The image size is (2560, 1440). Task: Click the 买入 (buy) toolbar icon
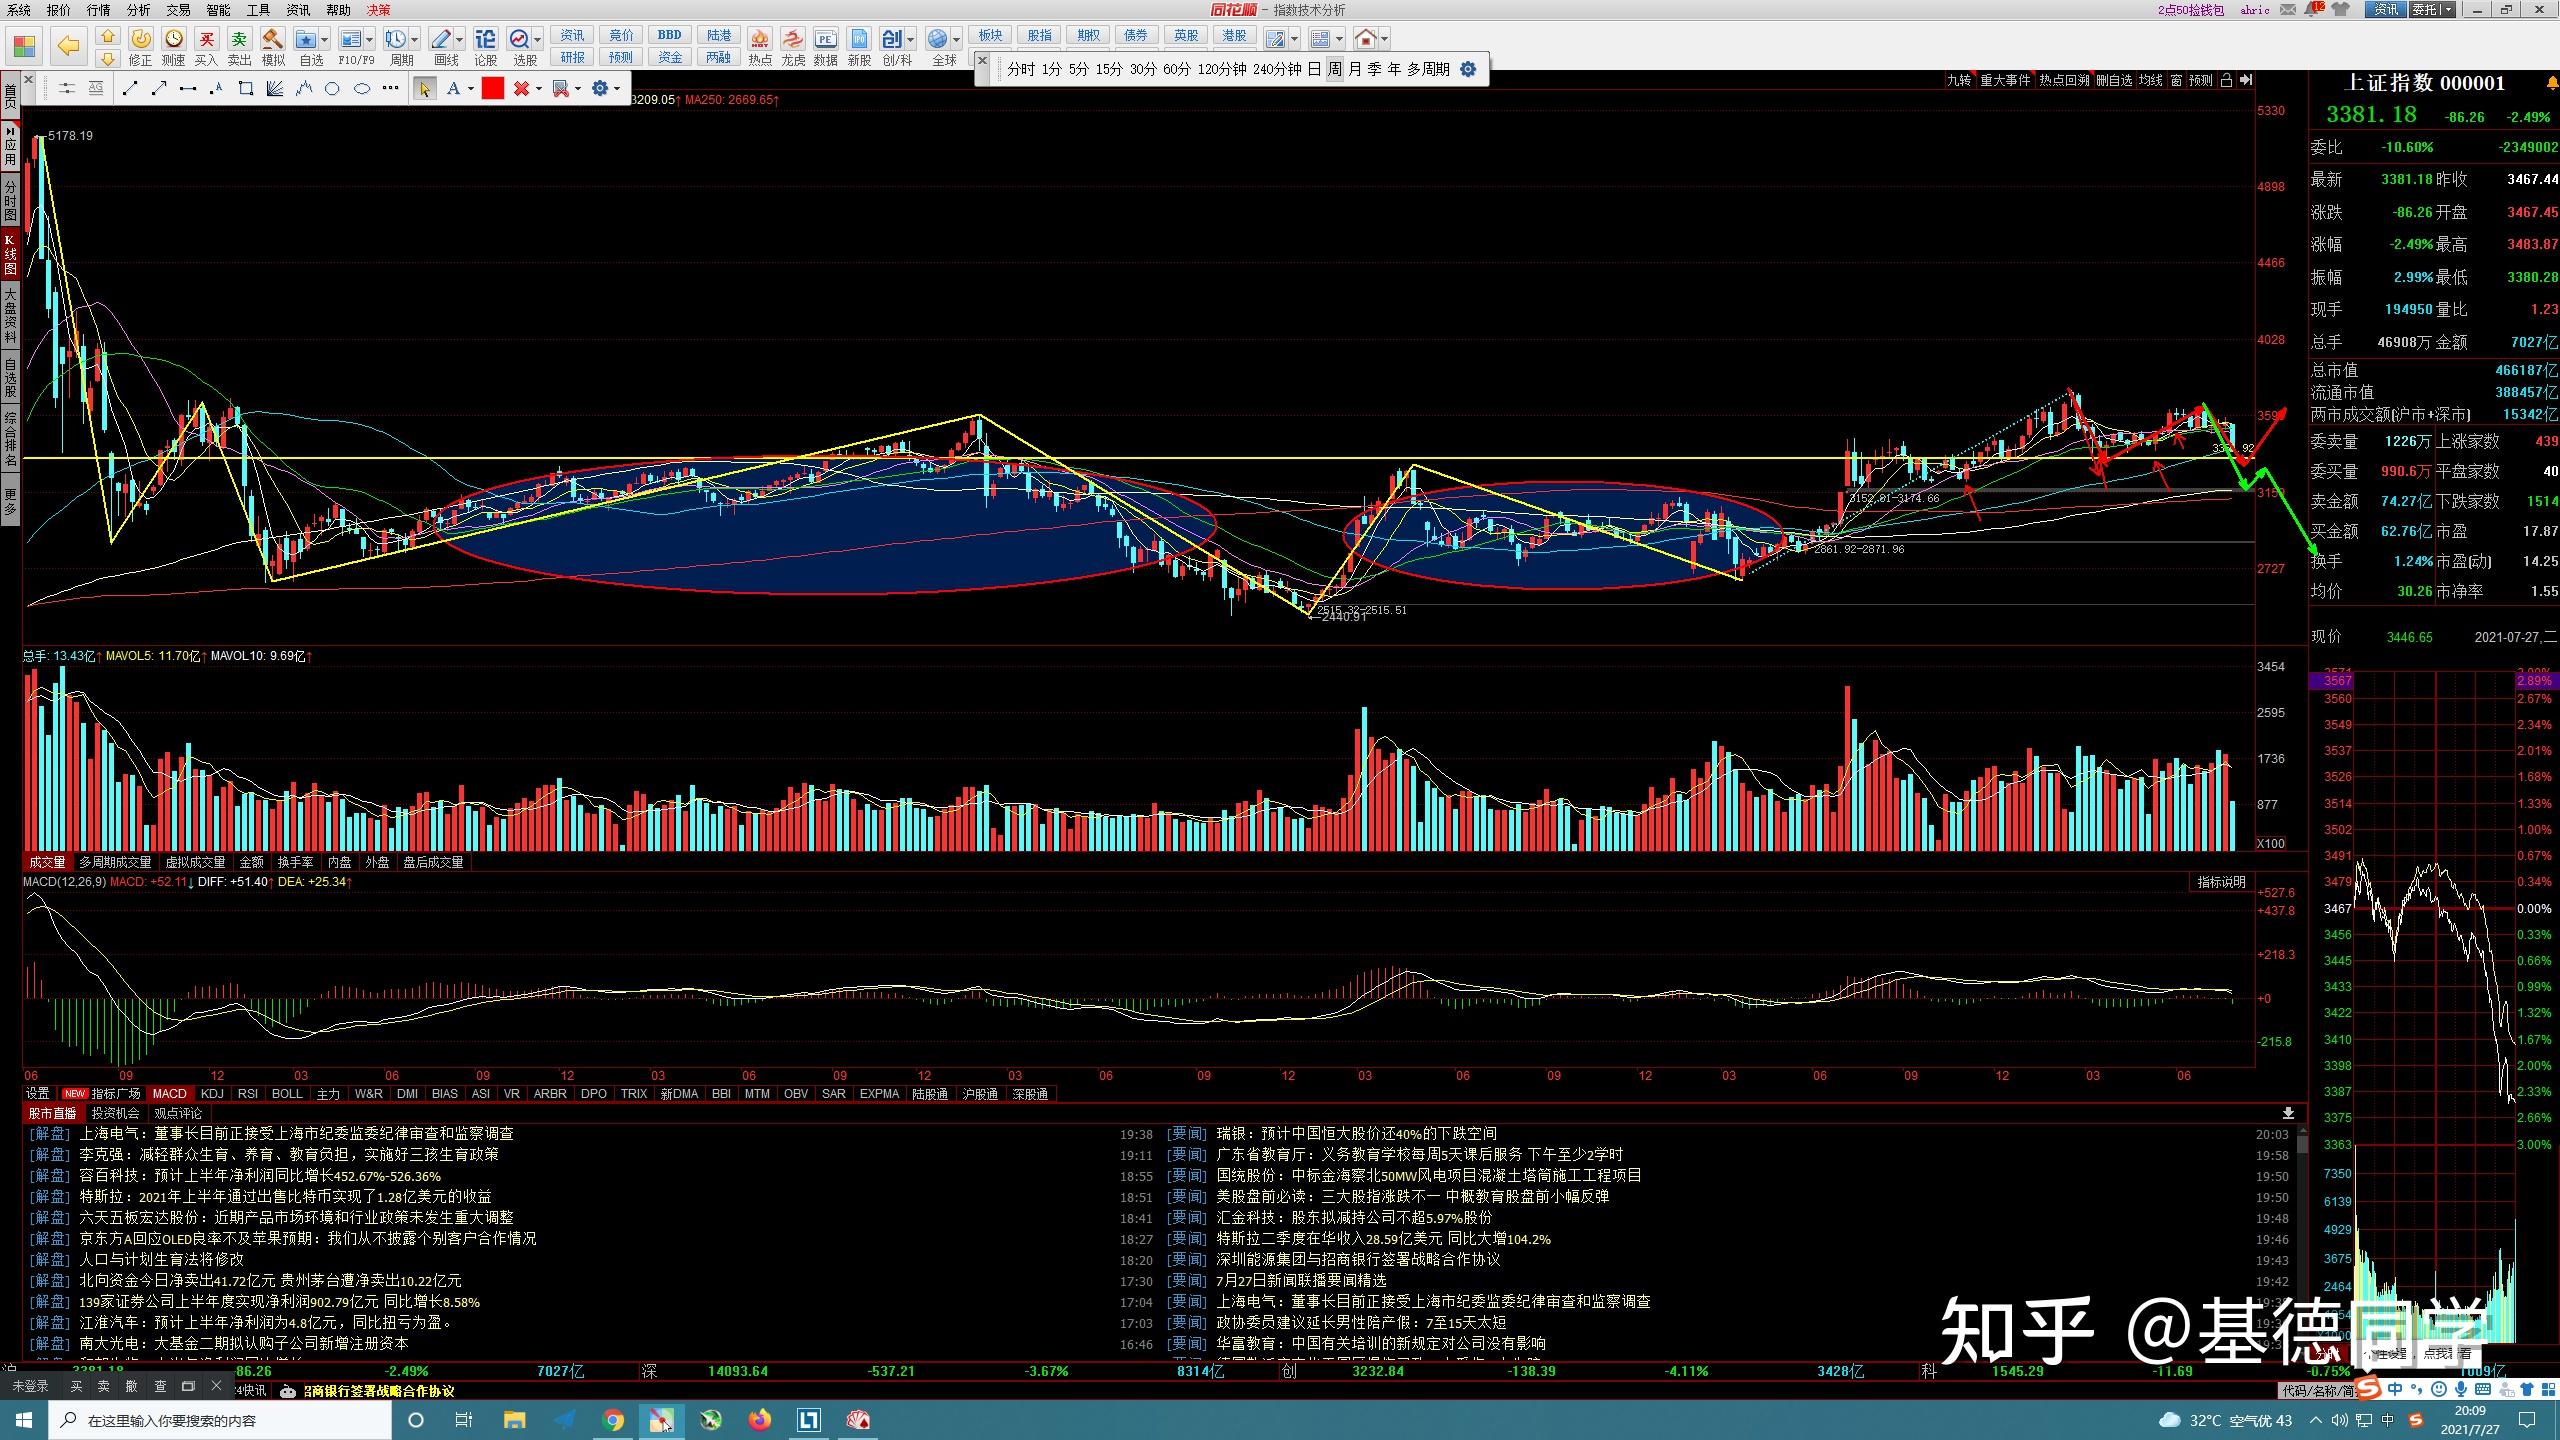click(206, 40)
